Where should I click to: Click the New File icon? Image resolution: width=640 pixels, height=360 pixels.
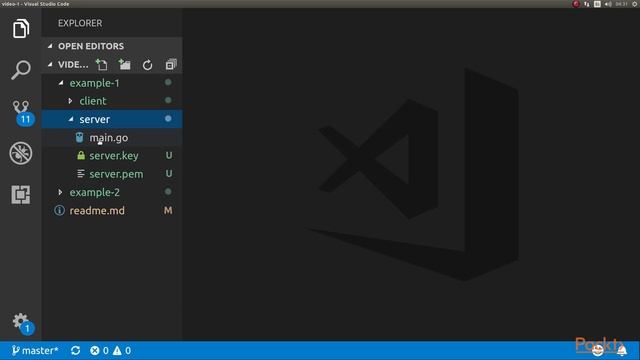[101, 64]
